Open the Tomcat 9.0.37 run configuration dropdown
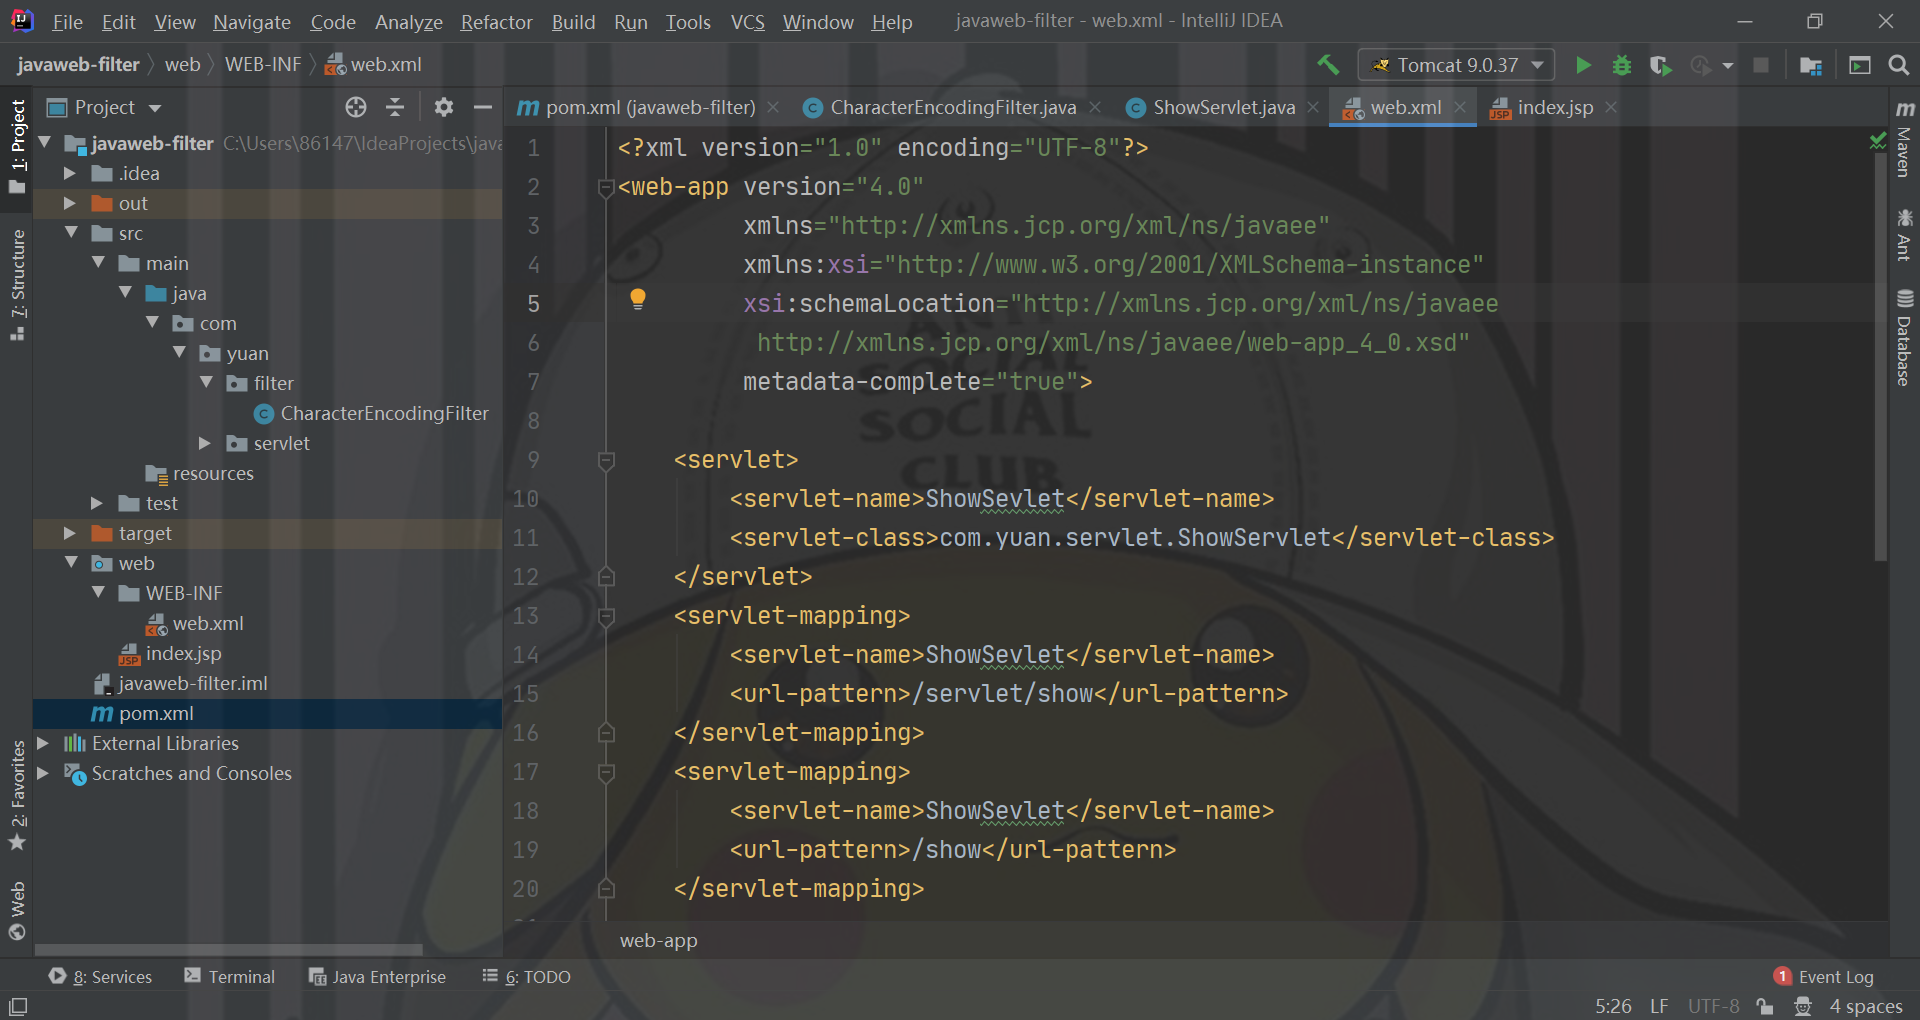 (1456, 65)
